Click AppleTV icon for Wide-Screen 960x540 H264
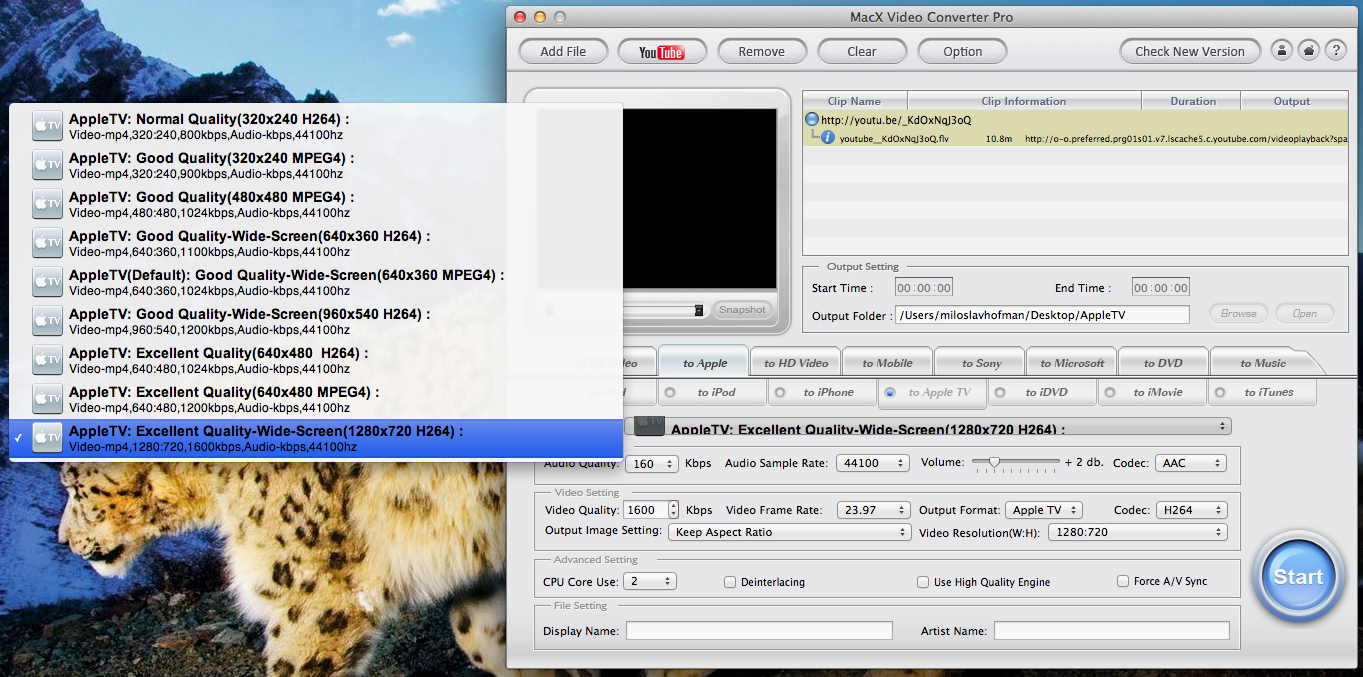Screen dimensions: 1363x677 (47, 320)
